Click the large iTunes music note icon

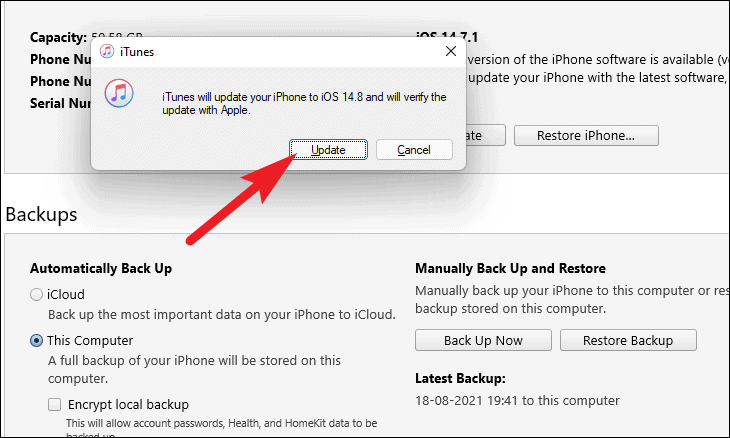point(119,93)
